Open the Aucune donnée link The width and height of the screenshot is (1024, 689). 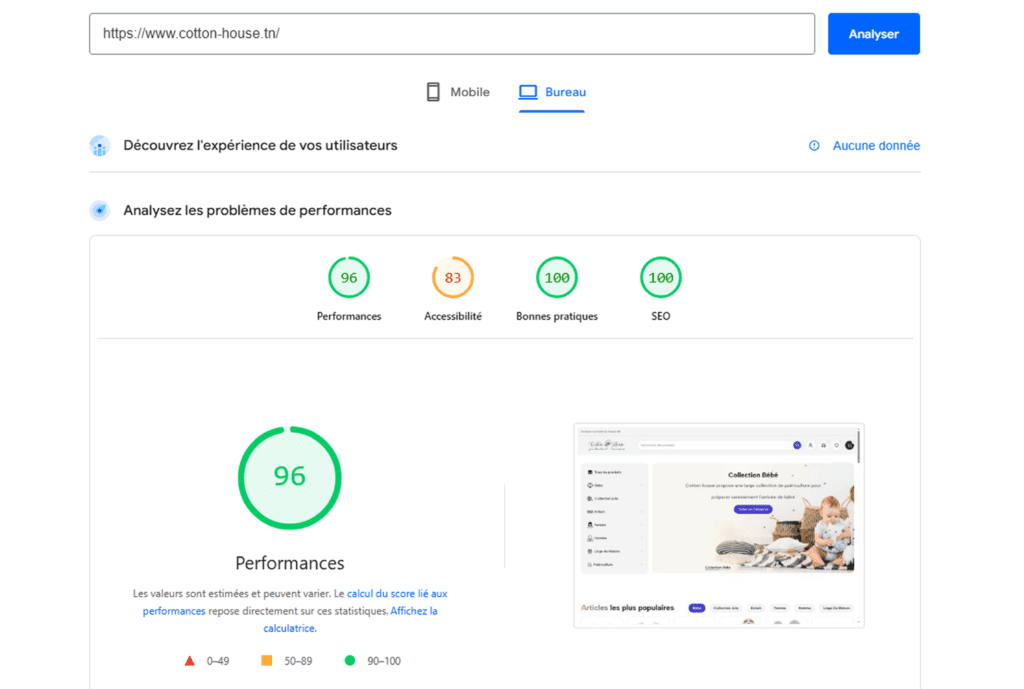coord(876,146)
